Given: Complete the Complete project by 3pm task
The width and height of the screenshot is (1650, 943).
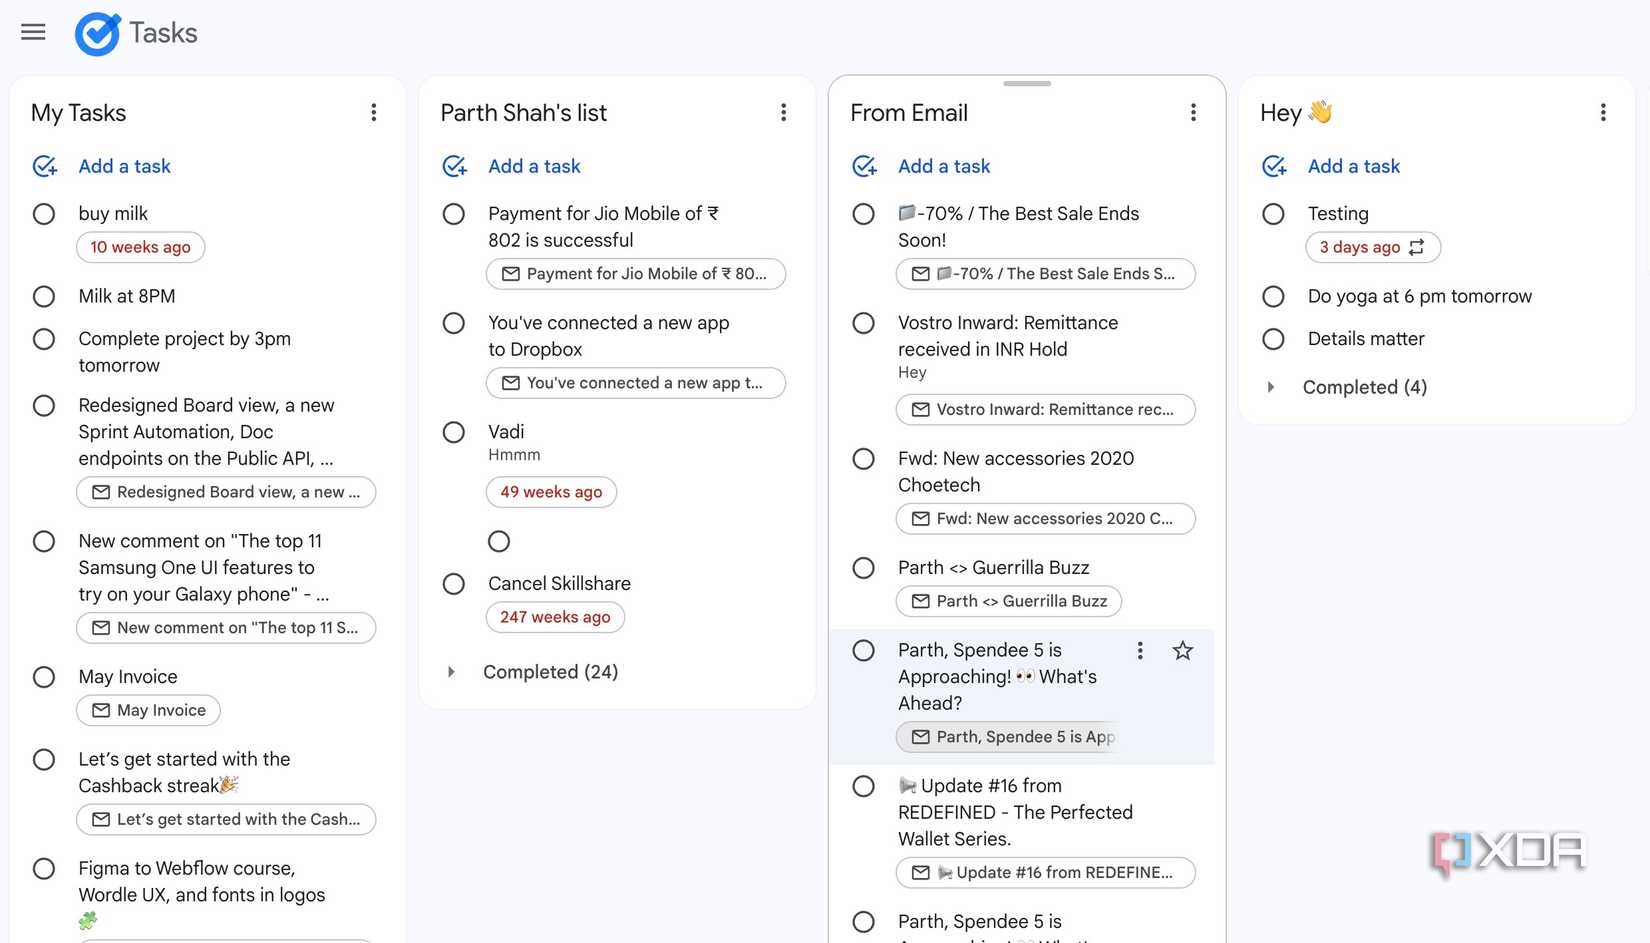Looking at the screenshot, I should 44,339.
